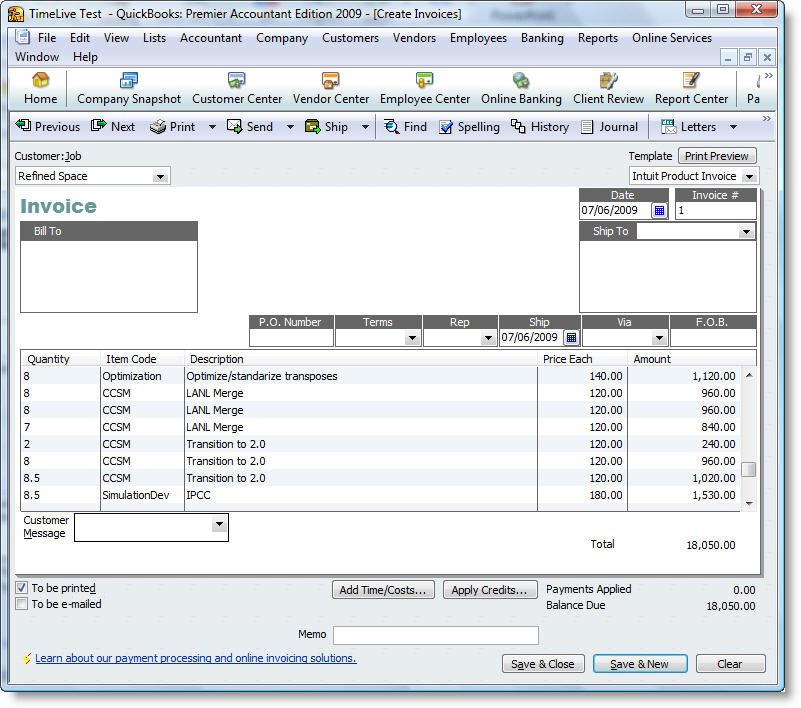Image resolution: width=801 pixels, height=708 pixels.
Task: Click the Invoice # field
Action: pyautogui.click(x=715, y=210)
